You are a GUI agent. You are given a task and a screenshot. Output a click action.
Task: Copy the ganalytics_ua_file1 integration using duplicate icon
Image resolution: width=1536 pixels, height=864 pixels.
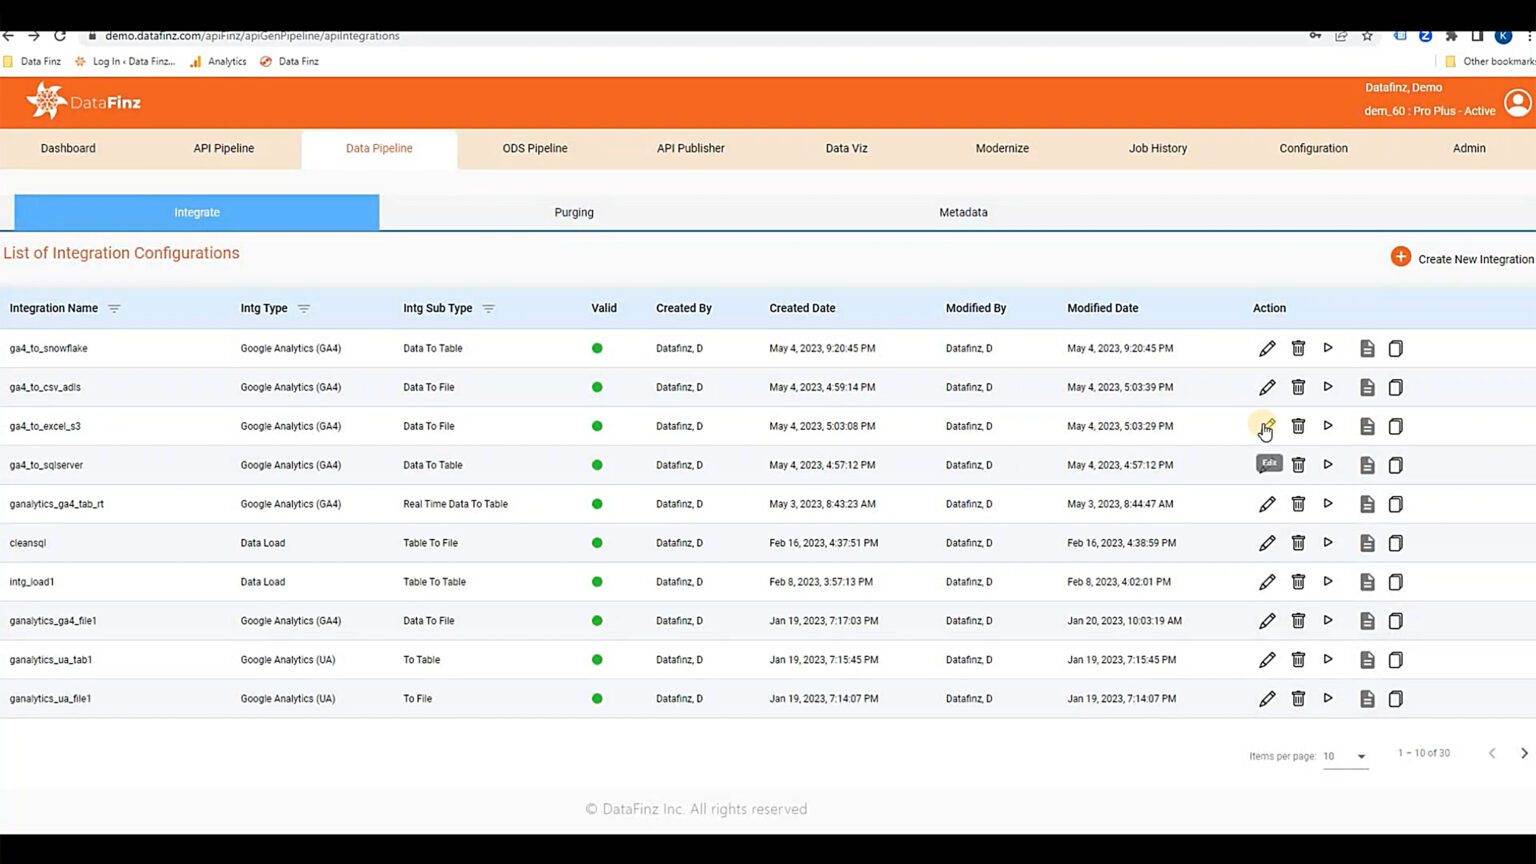tap(1396, 698)
